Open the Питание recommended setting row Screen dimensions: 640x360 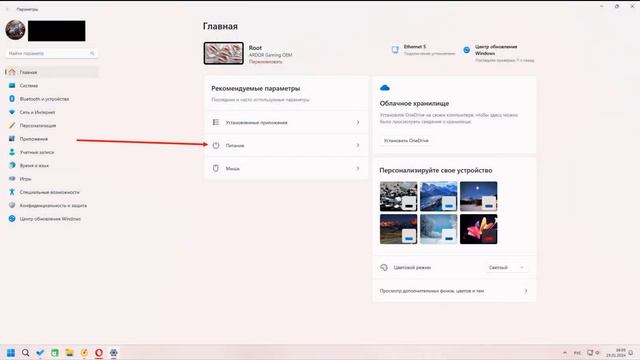coord(286,145)
